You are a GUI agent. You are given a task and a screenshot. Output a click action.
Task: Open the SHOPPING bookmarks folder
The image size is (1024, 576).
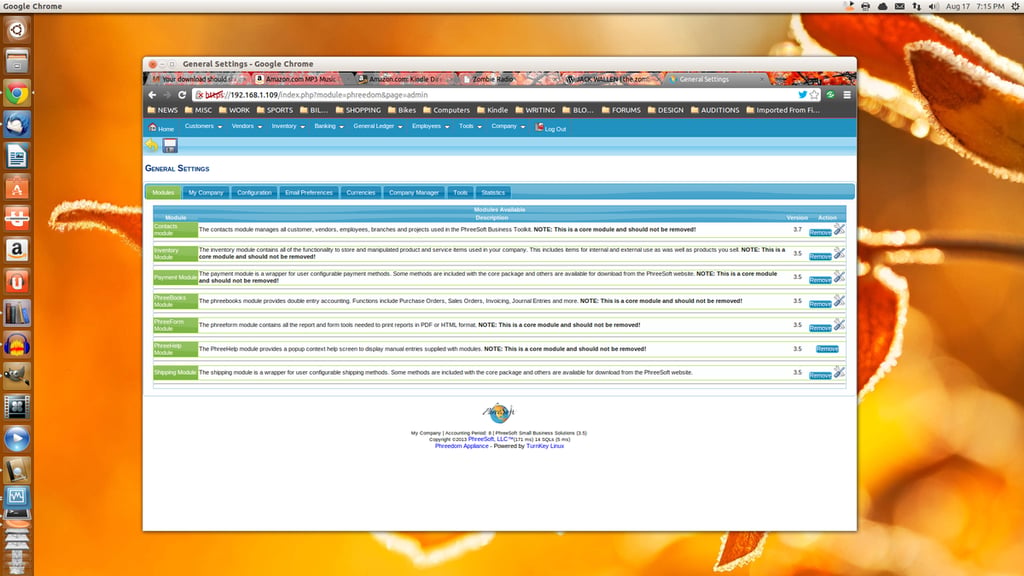[358, 110]
